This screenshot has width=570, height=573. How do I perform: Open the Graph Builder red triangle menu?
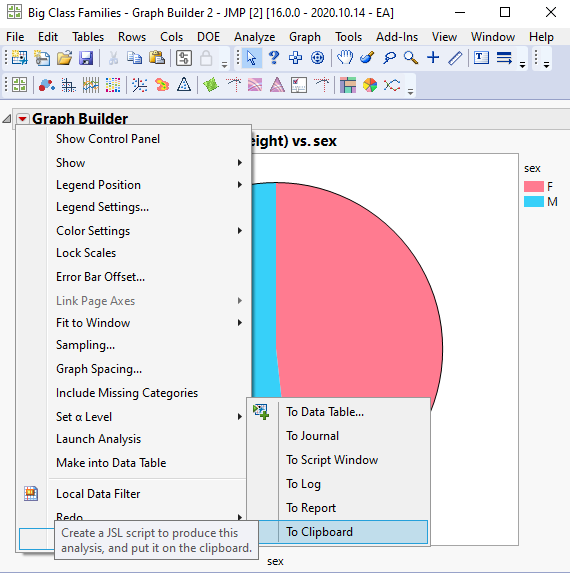[x=23, y=119]
